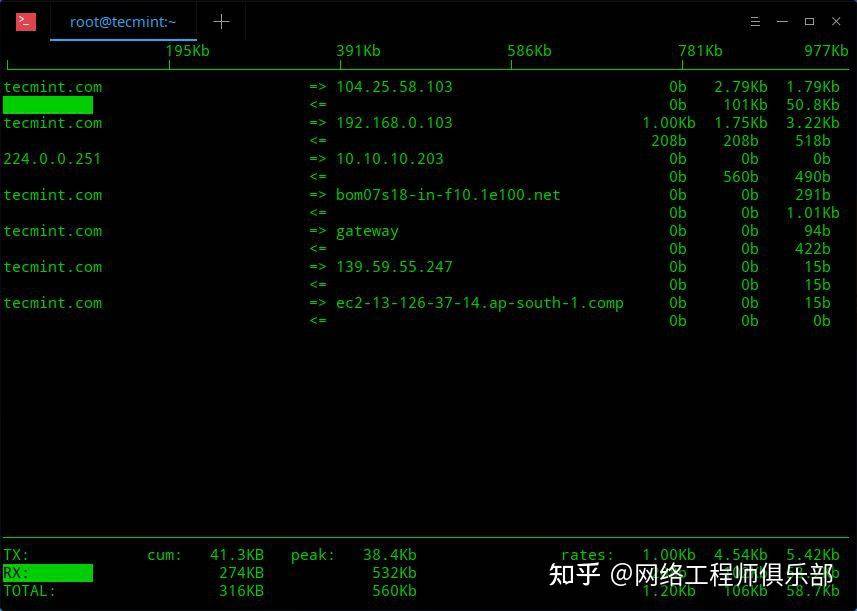Screen dimensions: 857x611
Task: Click the 490b rate value
Action: coord(813,177)
